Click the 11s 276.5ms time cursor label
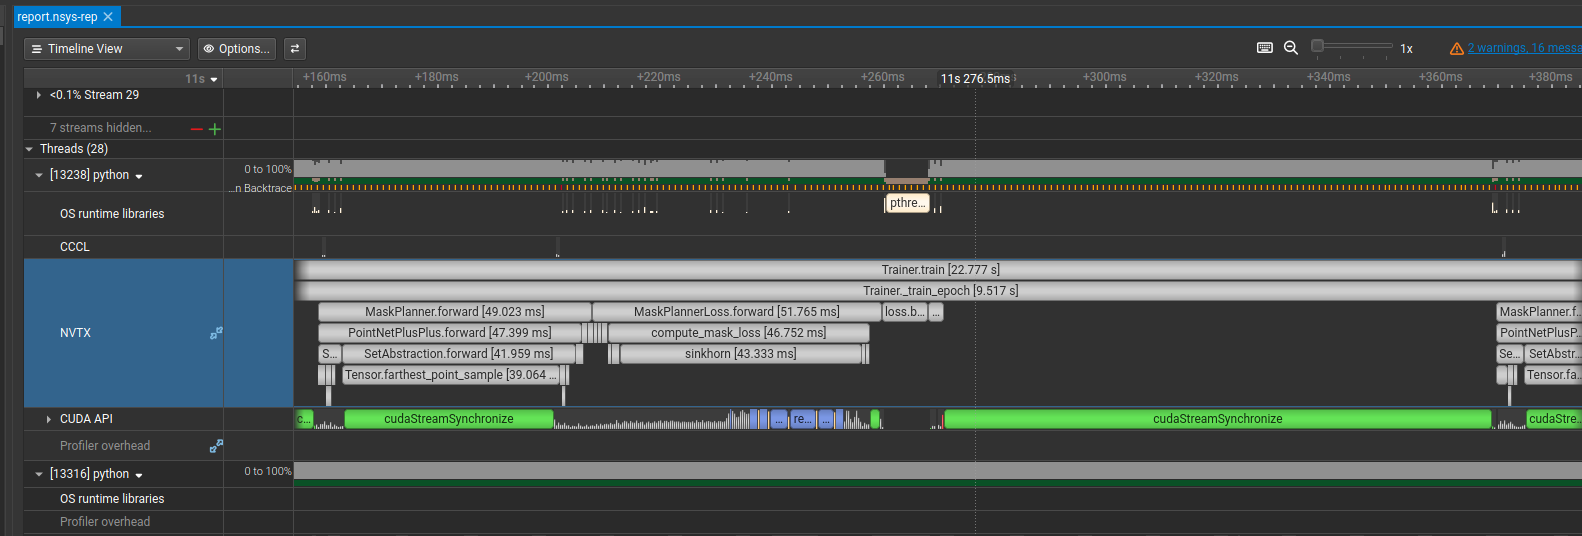Image resolution: width=1582 pixels, height=536 pixels. tap(975, 78)
